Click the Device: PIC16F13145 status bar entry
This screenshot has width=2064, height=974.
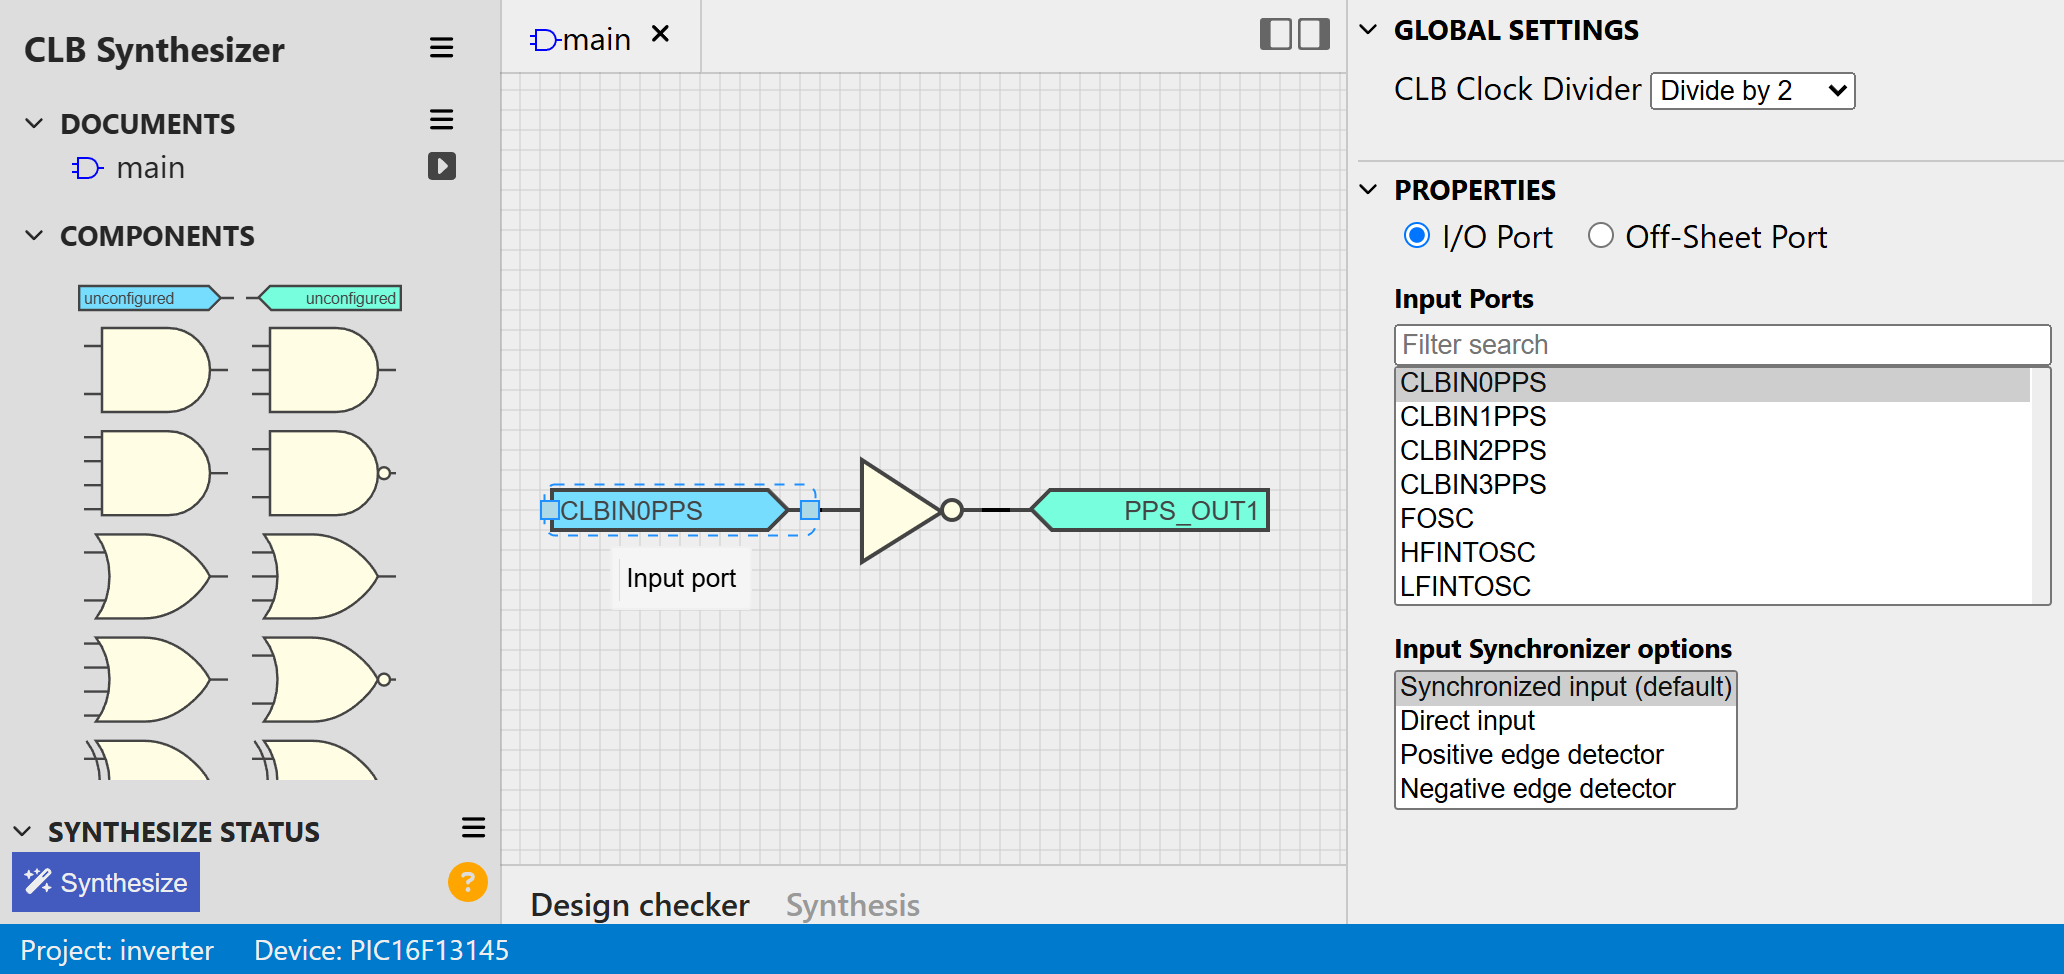coord(381,950)
